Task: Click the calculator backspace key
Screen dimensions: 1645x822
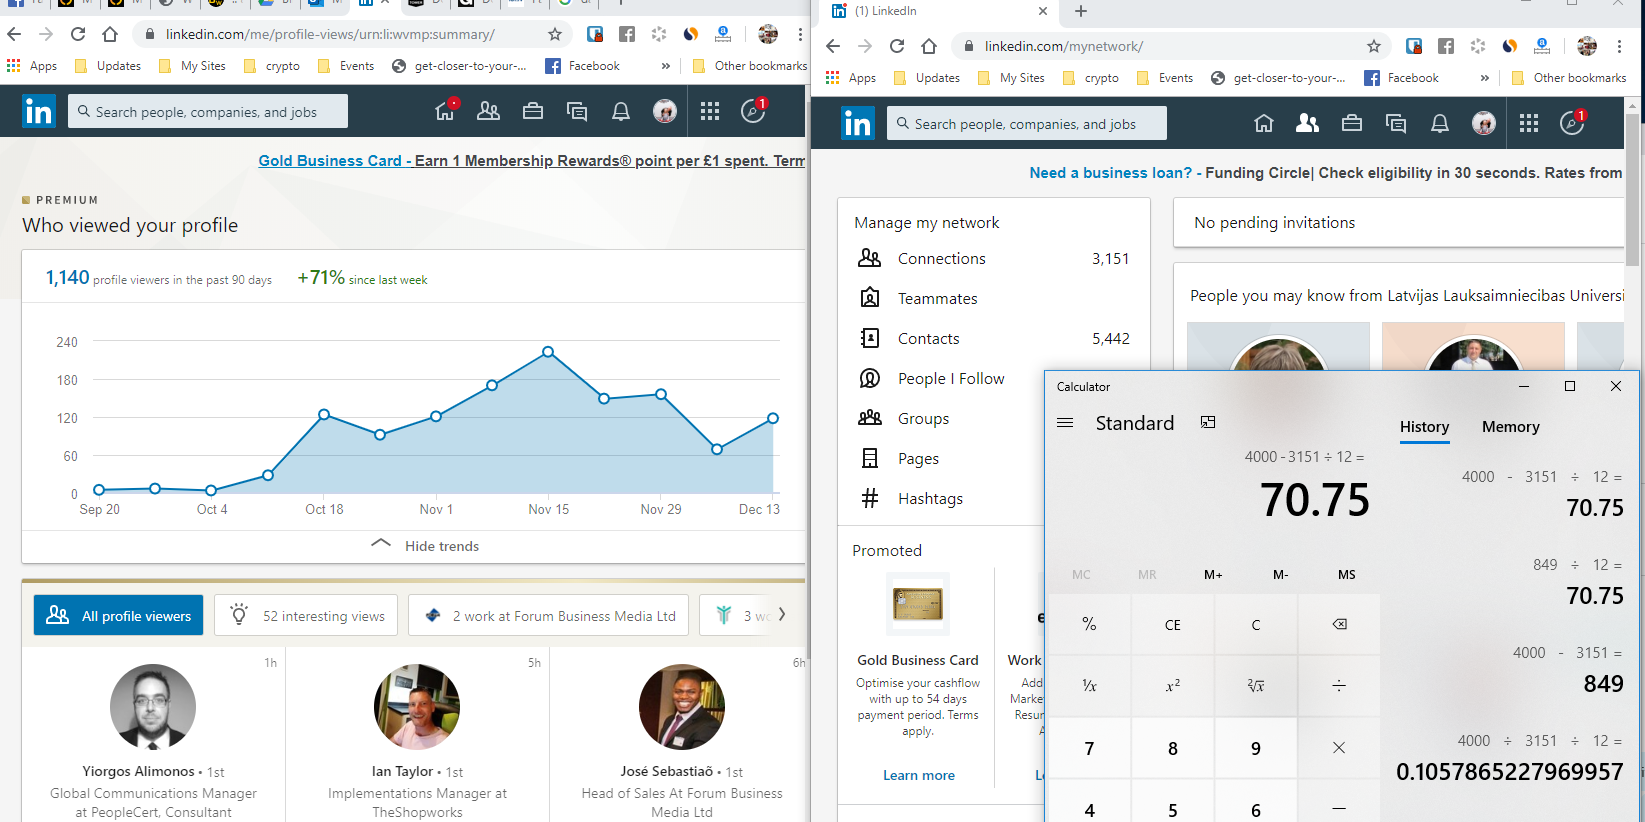Action: pyautogui.click(x=1339, y=624)
